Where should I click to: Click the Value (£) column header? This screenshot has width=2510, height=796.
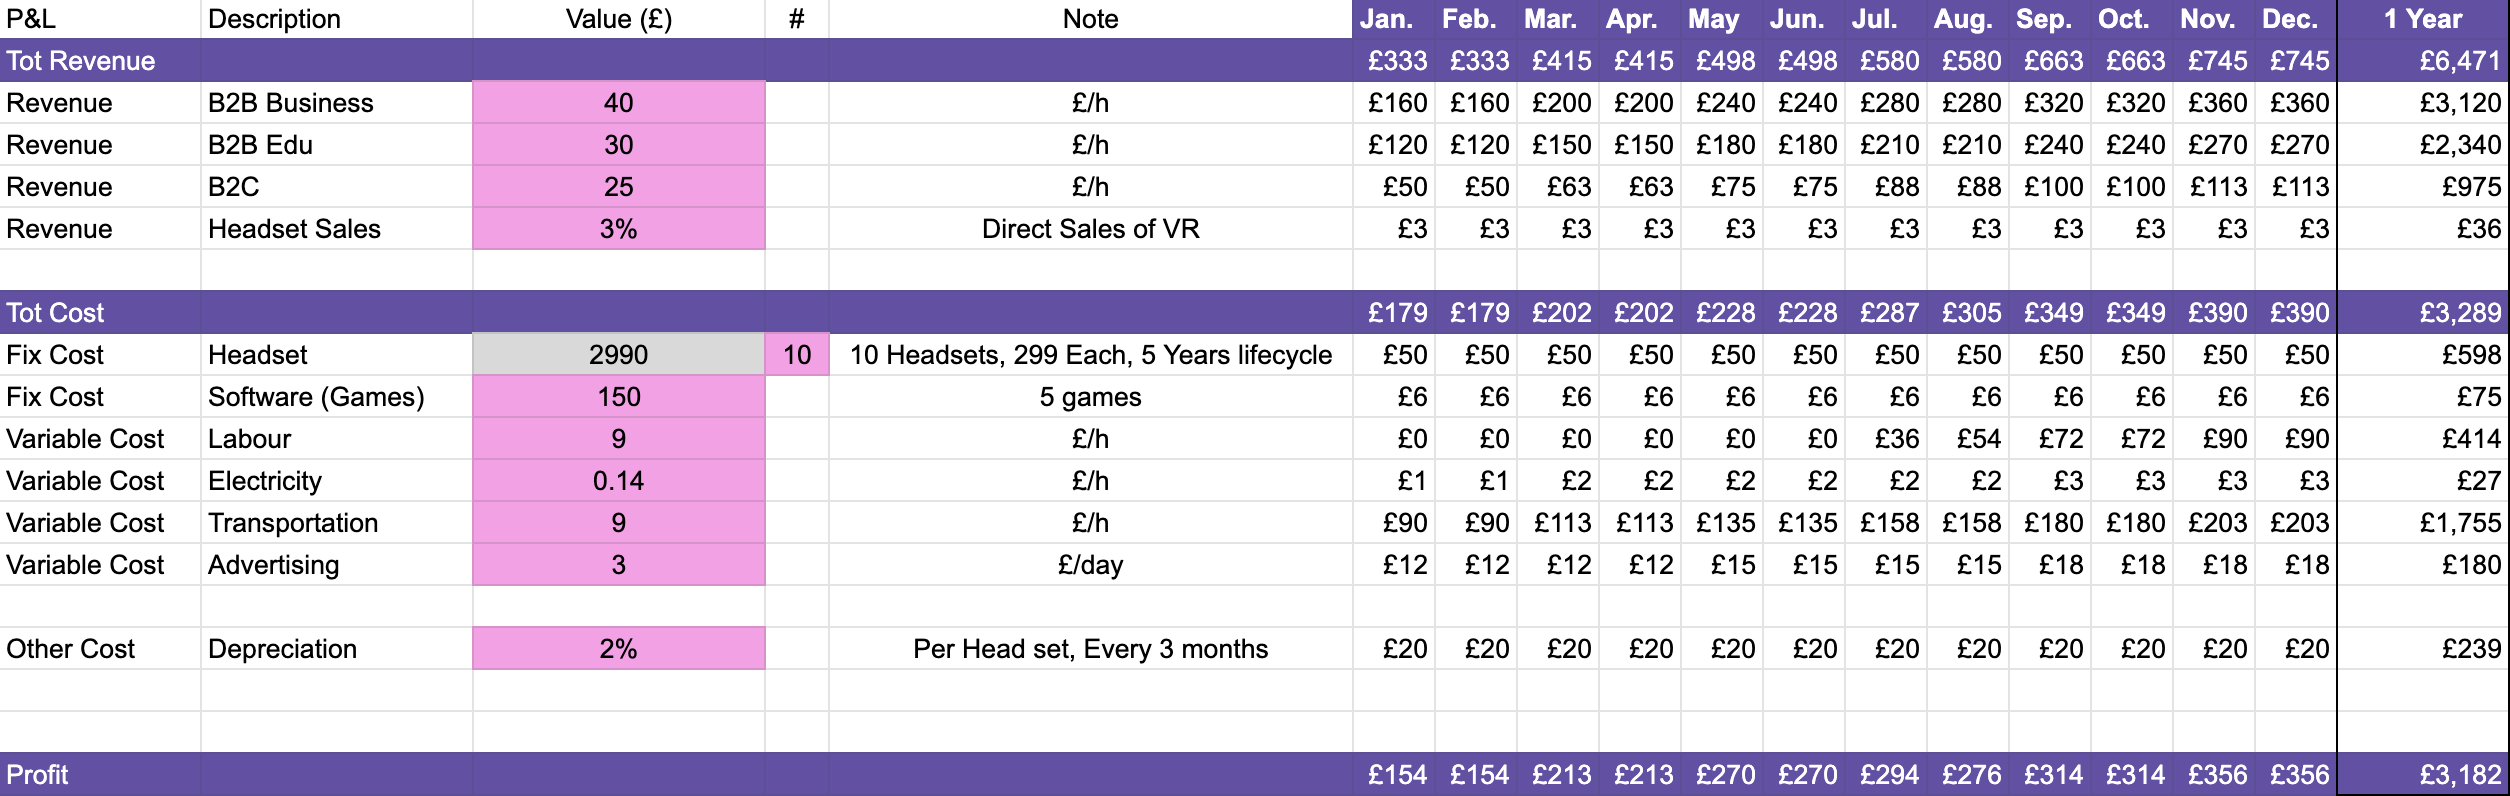click(x=618, y=19)
